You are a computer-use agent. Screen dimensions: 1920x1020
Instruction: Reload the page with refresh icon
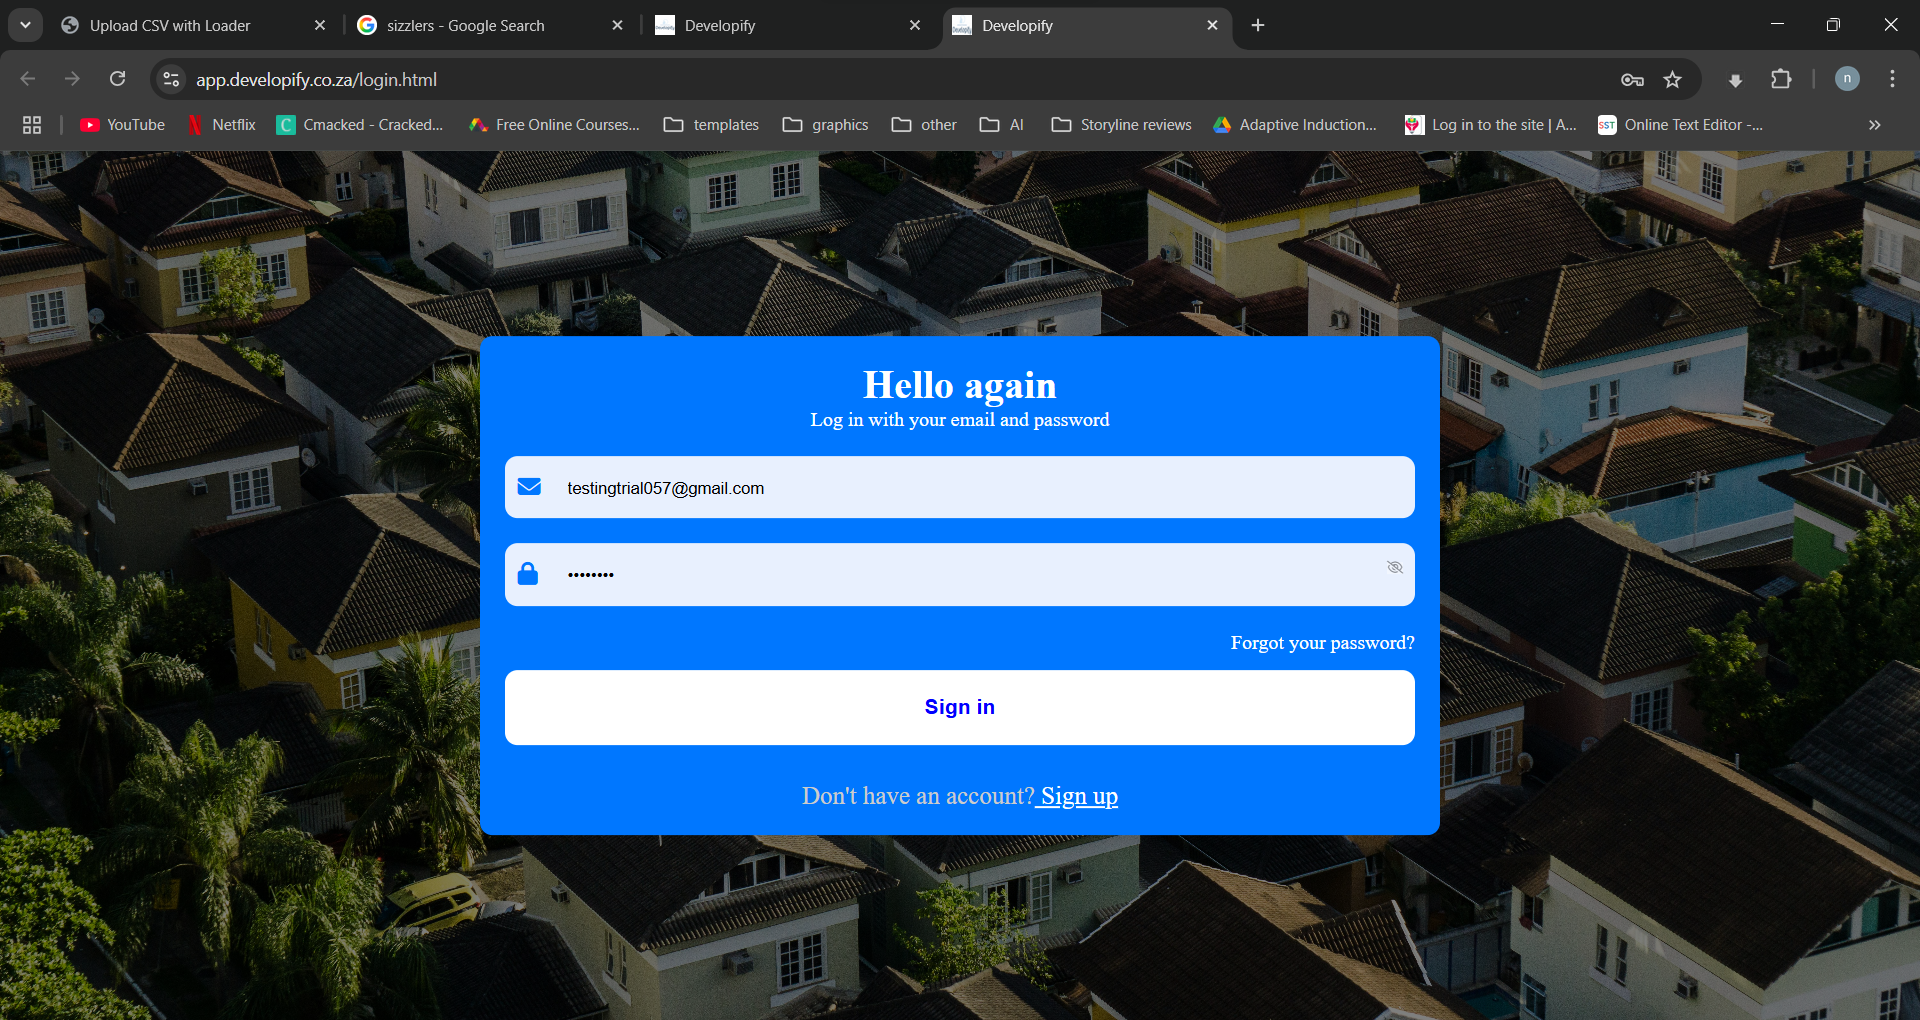117,79
